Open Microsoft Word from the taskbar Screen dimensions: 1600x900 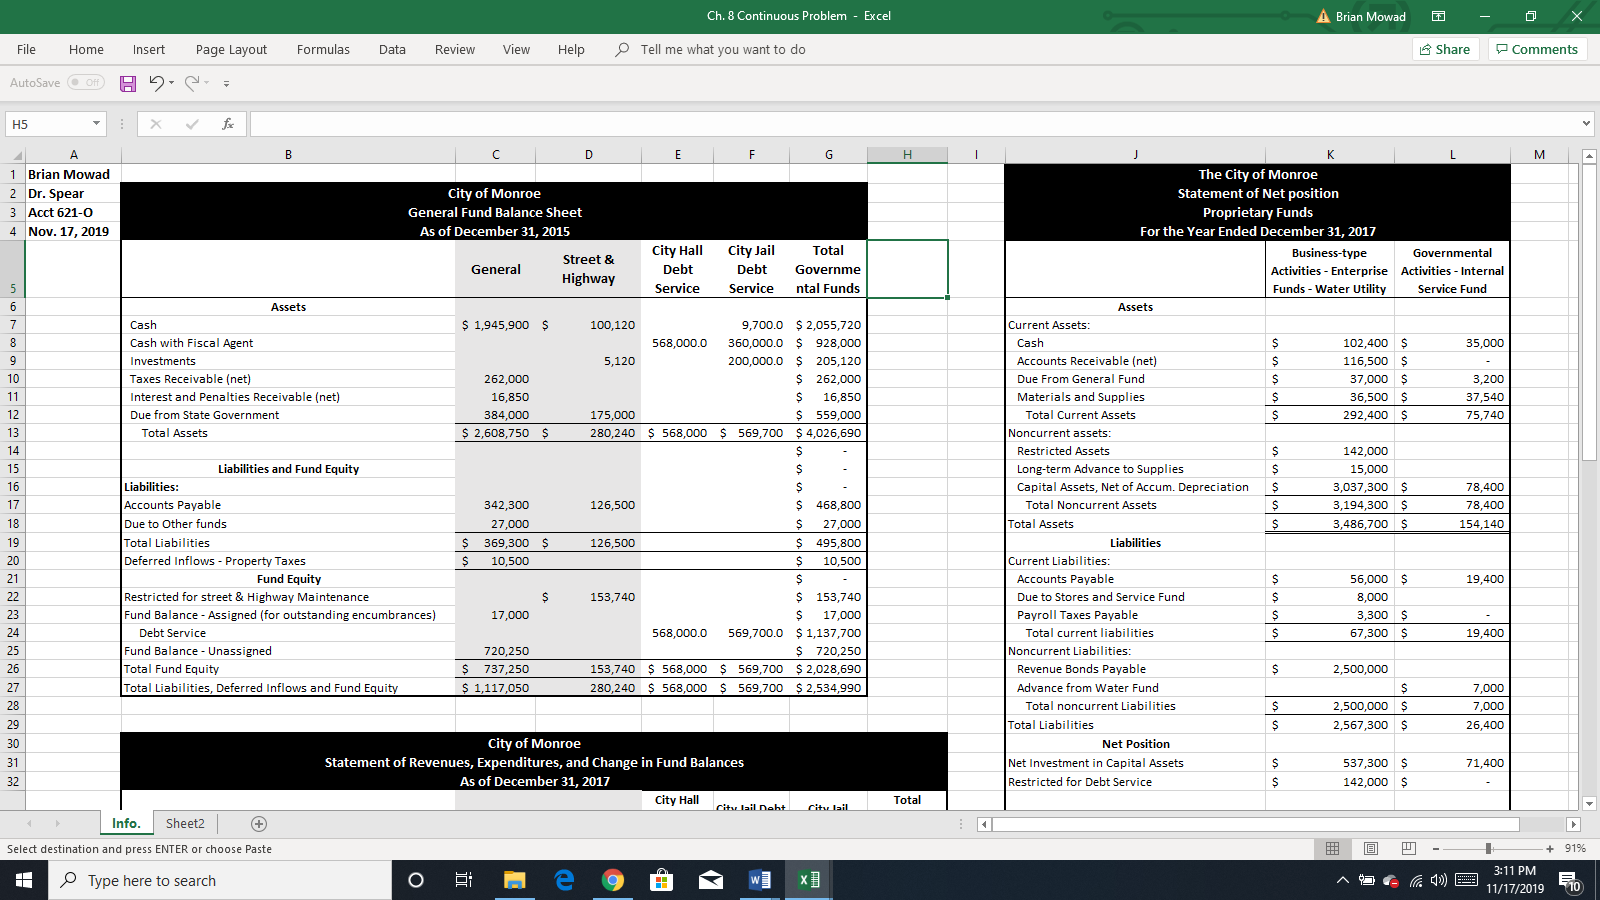coord(760,880)
